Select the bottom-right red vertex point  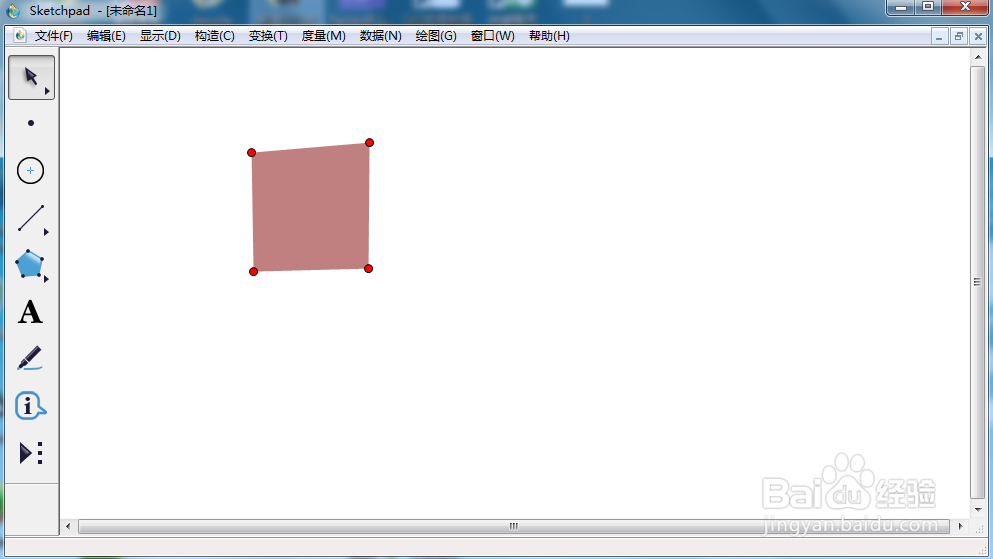click(x=369, y=268)
